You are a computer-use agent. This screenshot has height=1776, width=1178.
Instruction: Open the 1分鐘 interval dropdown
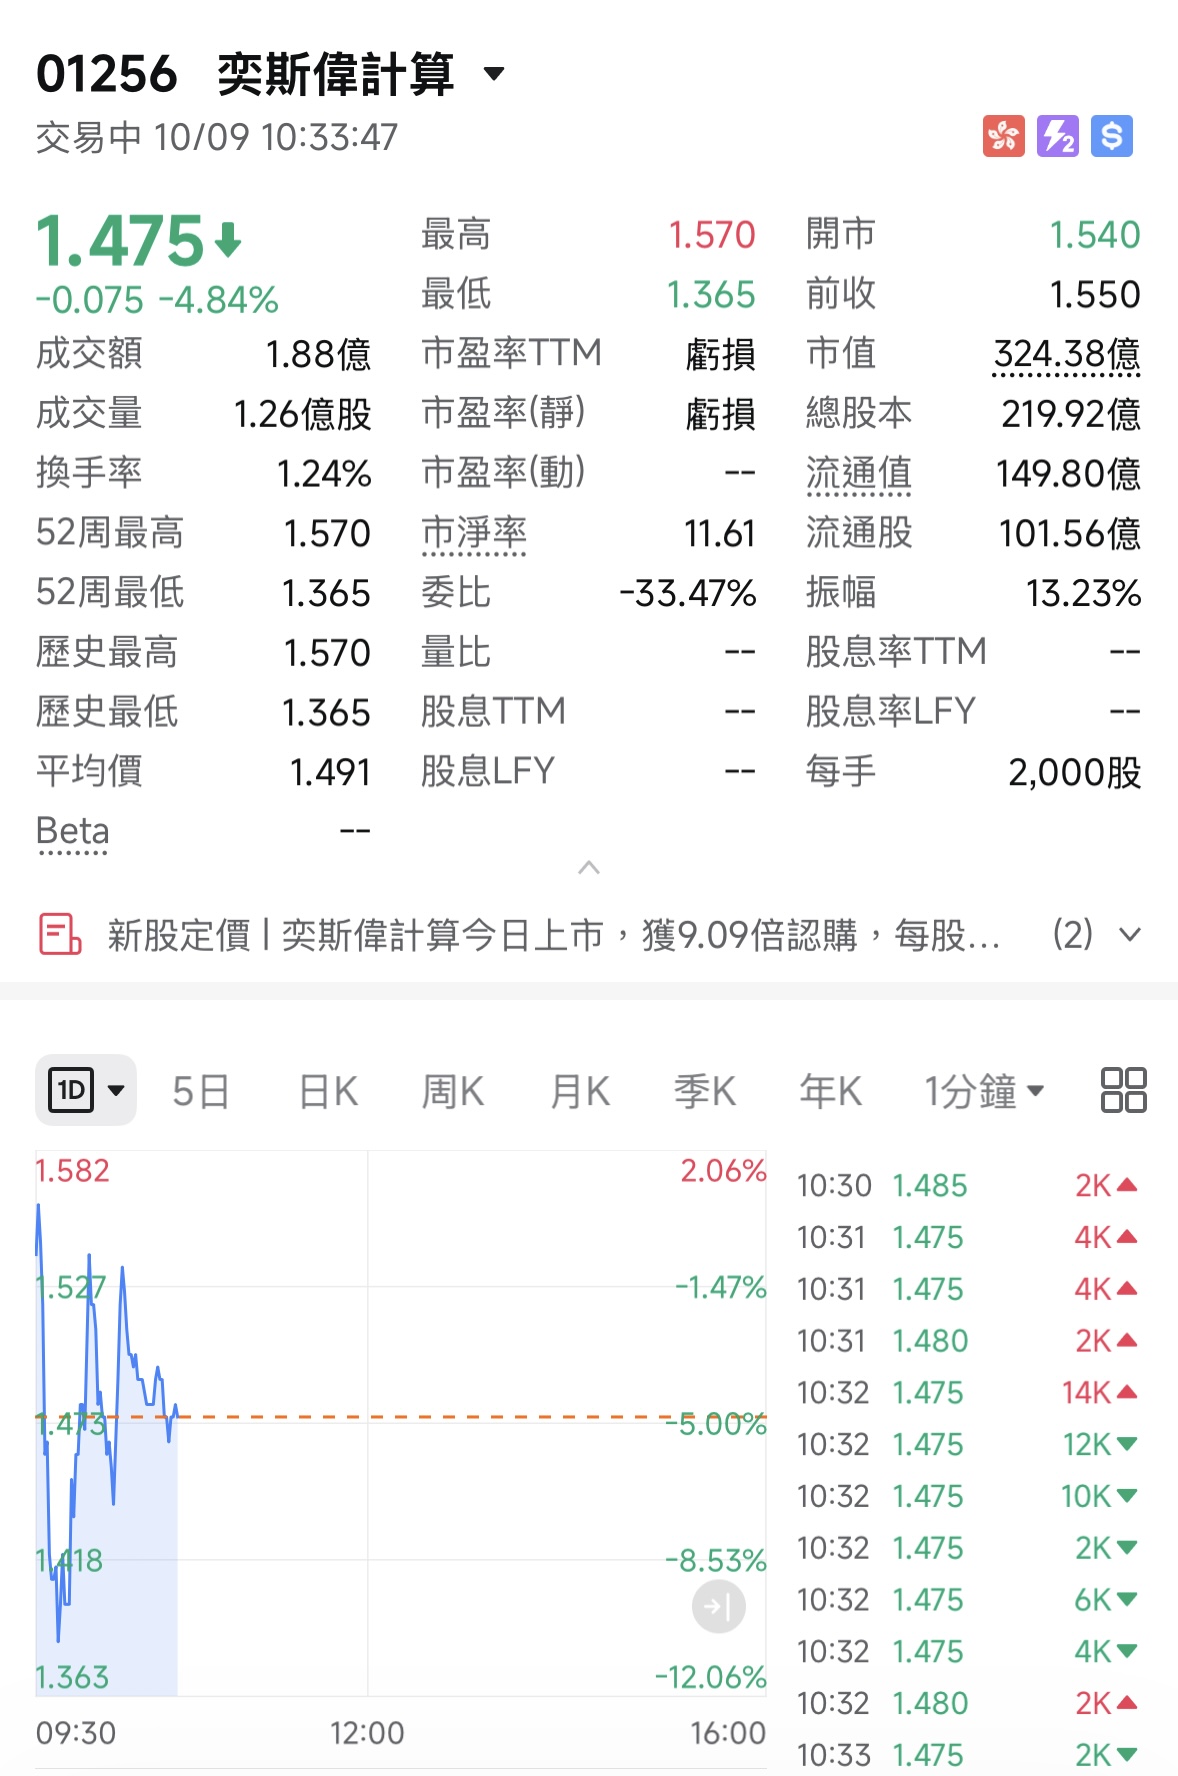pos(984,1091)
